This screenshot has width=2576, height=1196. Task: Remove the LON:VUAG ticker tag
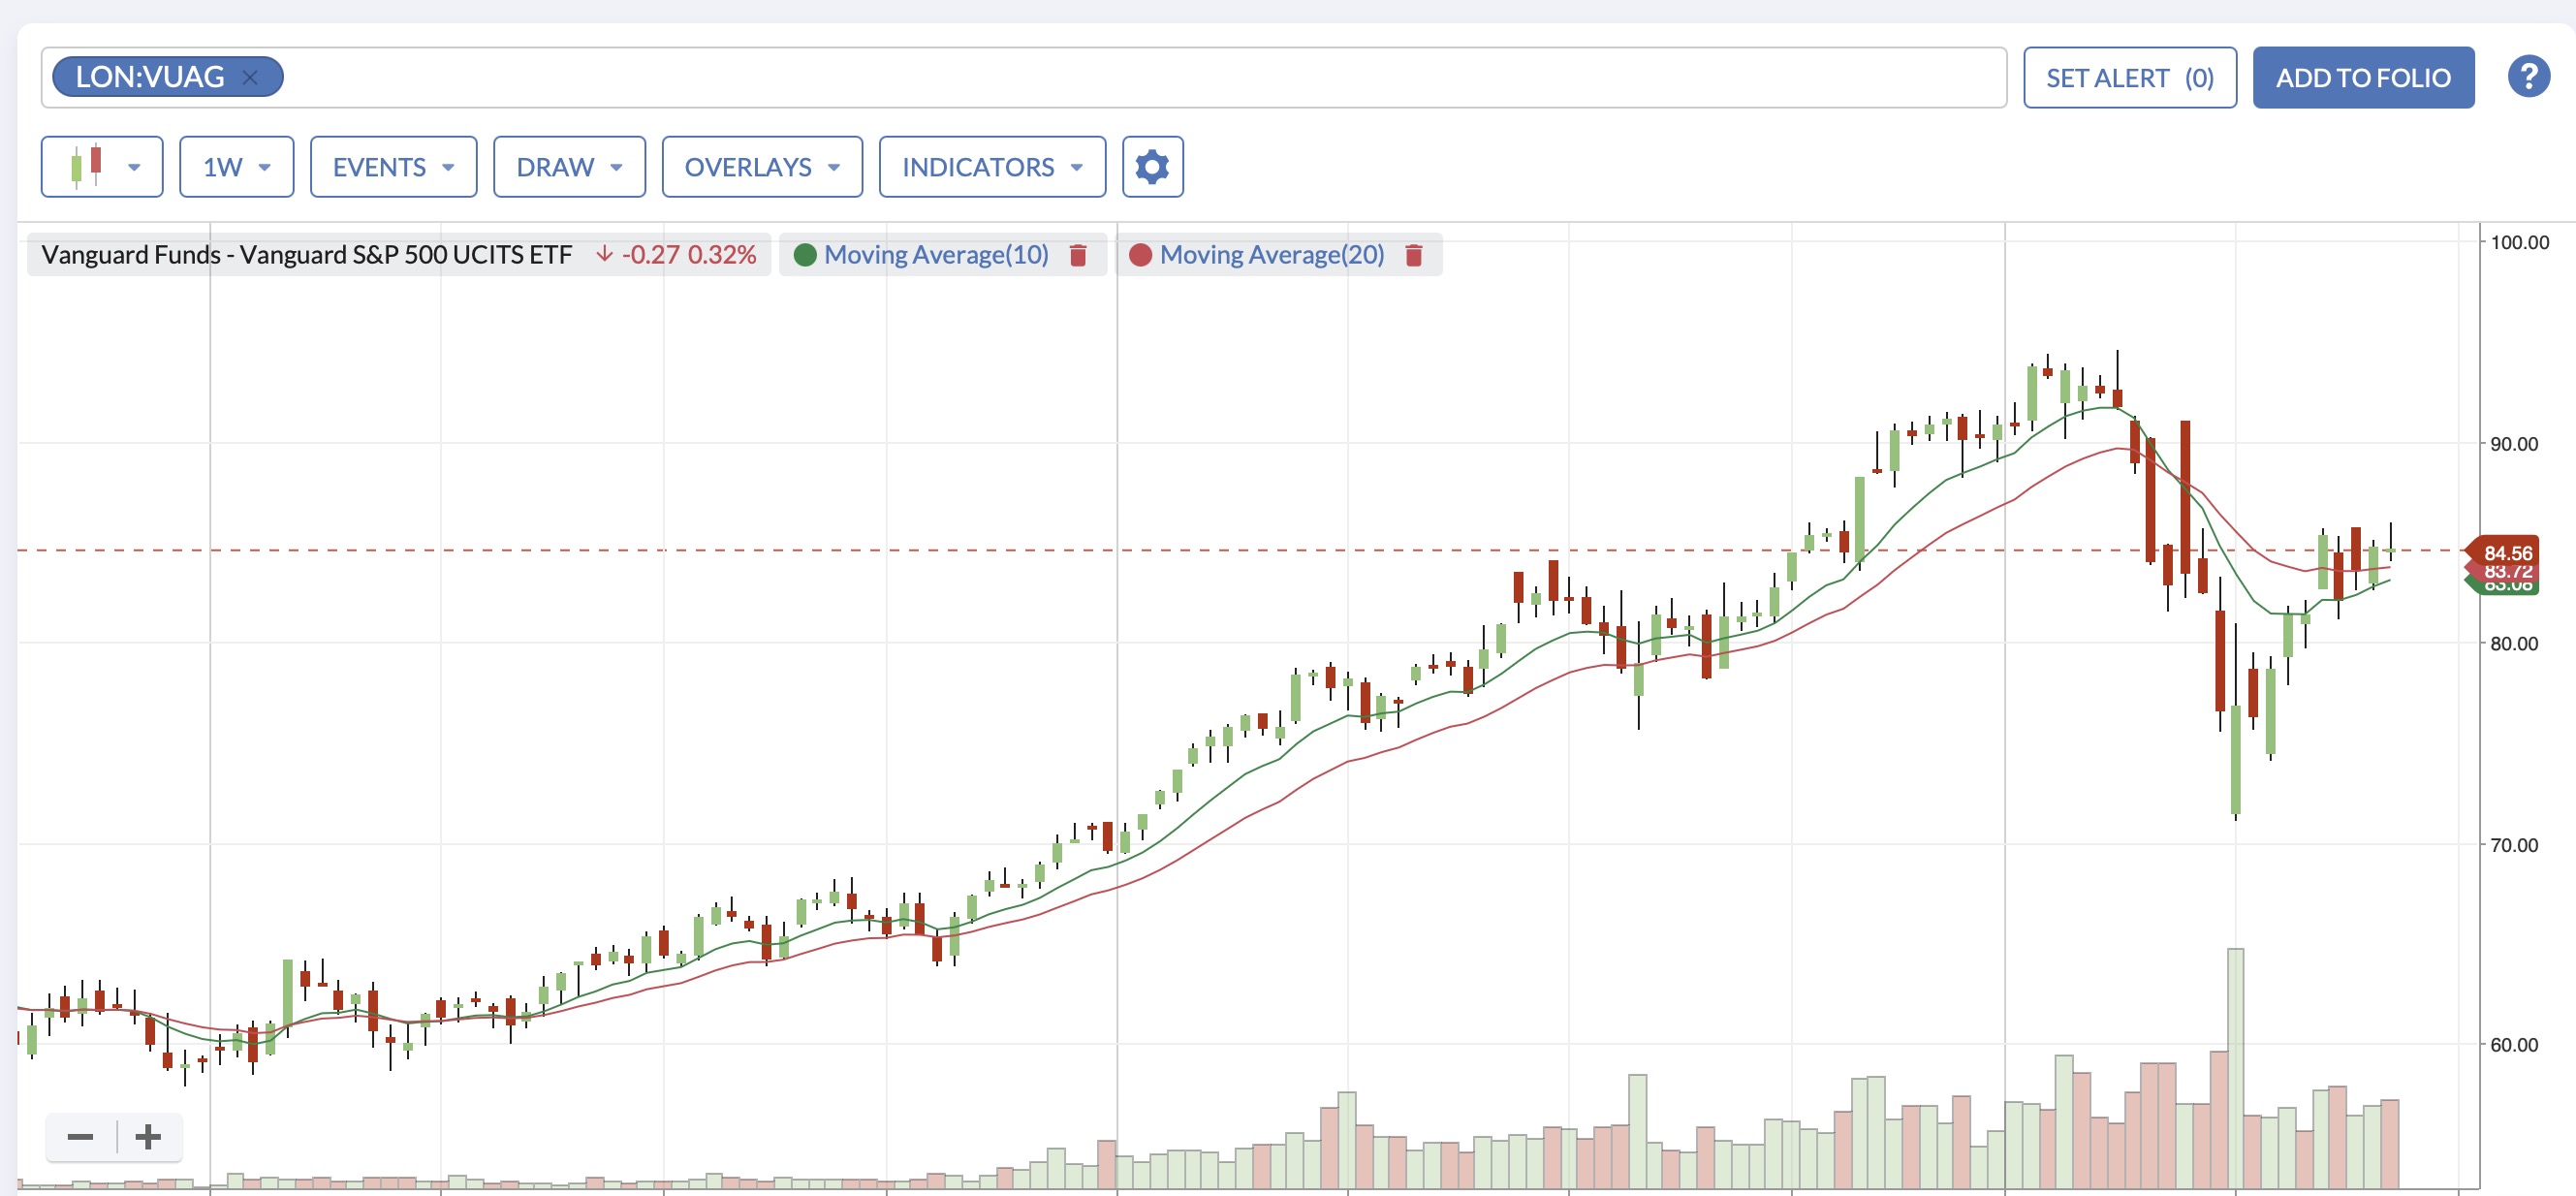coord(250,77)
